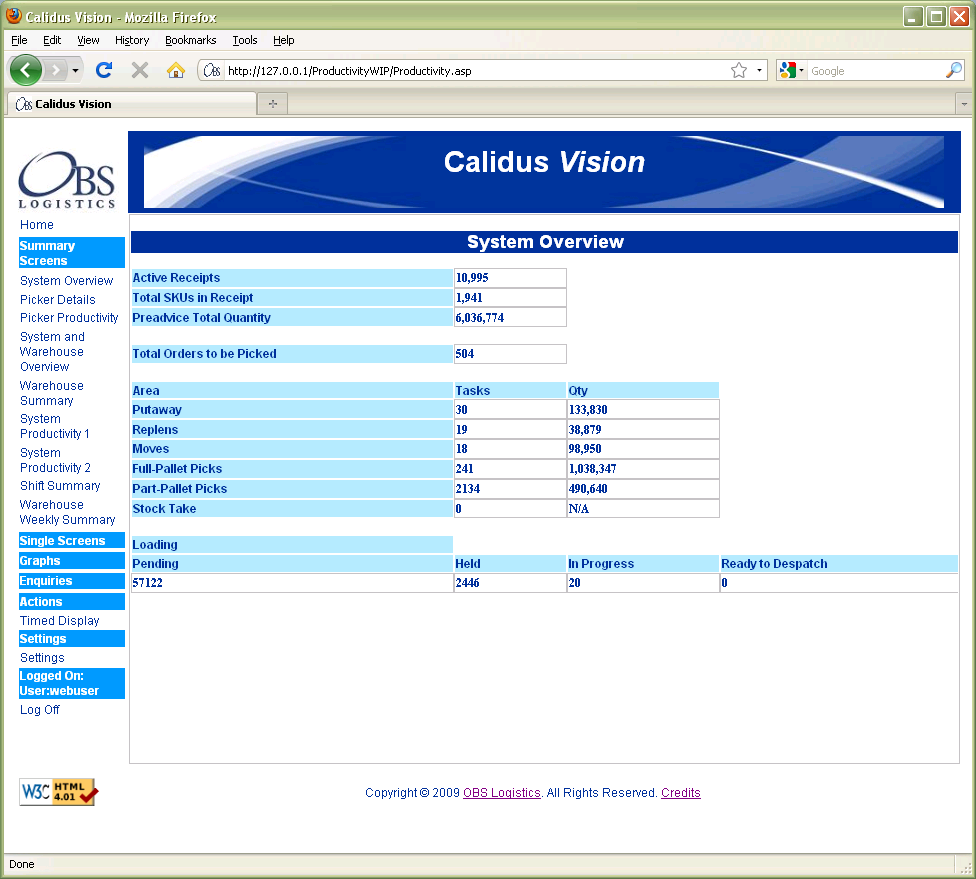Click the Stop loading X icon
Image resolution: width=976 pixels, height=879 pixels.
(140, 70)
